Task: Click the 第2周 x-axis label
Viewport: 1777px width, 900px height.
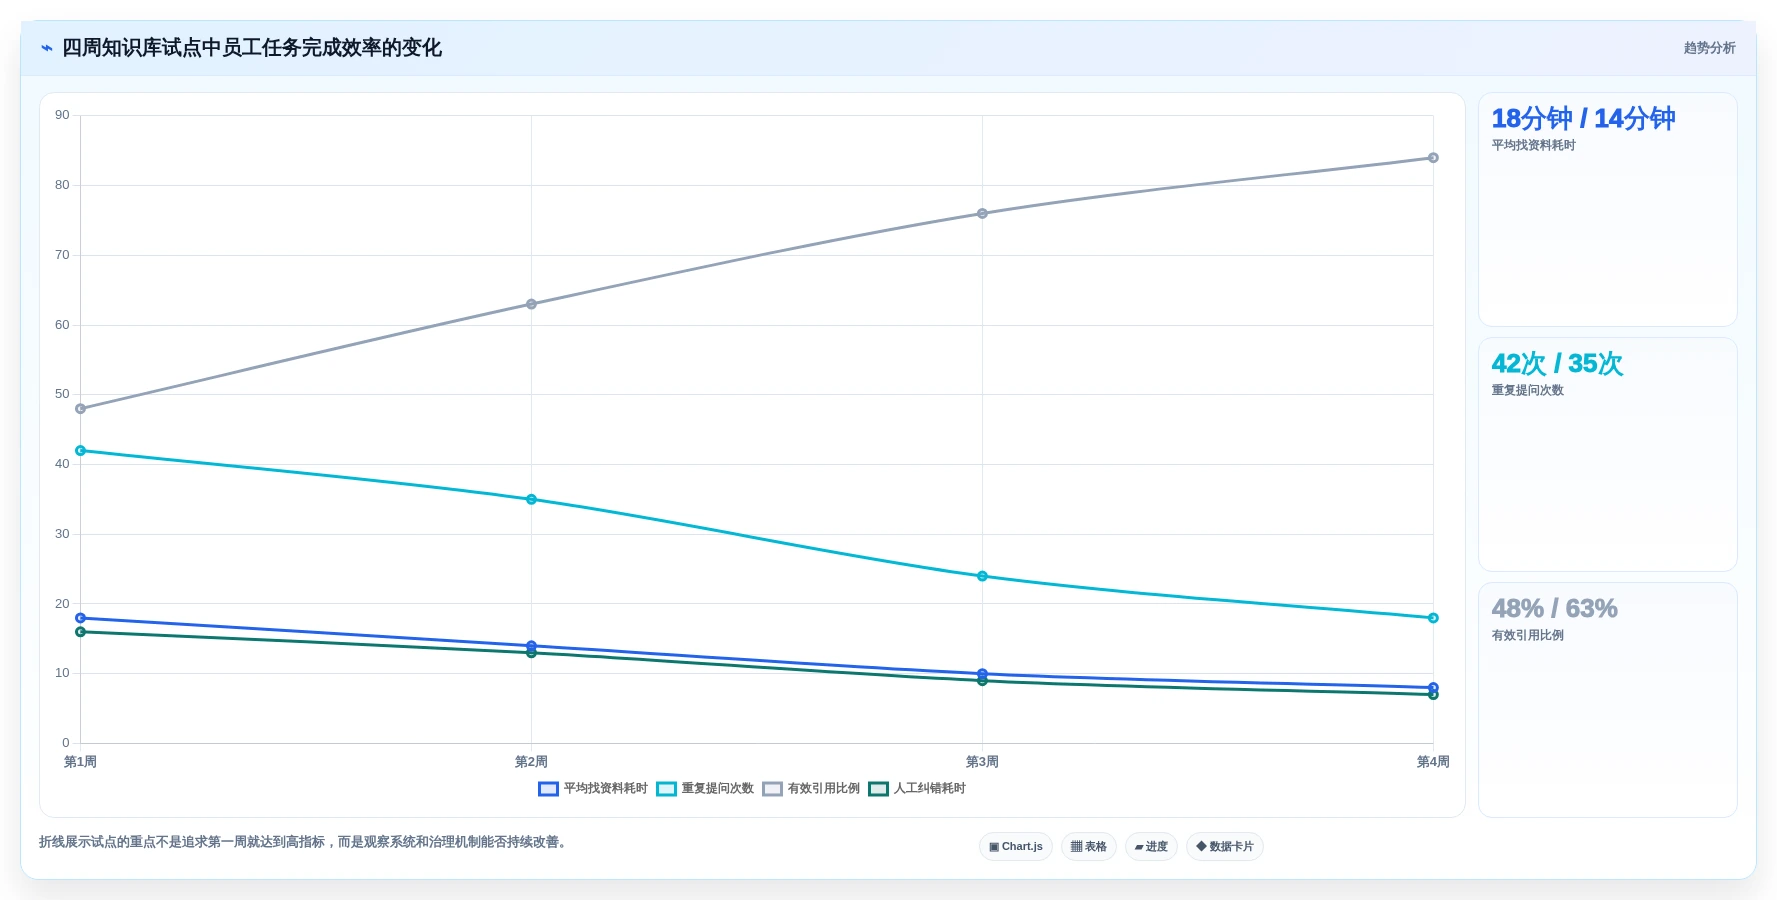Action: click(531, 762)
